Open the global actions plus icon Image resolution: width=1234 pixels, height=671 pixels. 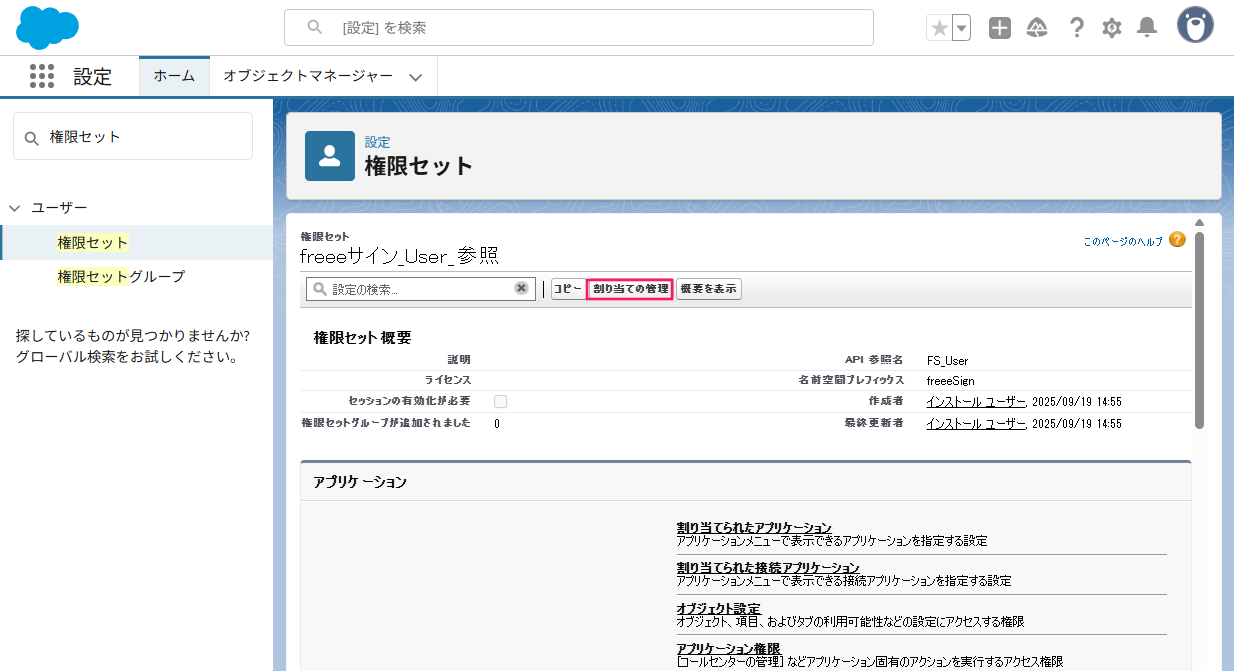(1000, 28)
